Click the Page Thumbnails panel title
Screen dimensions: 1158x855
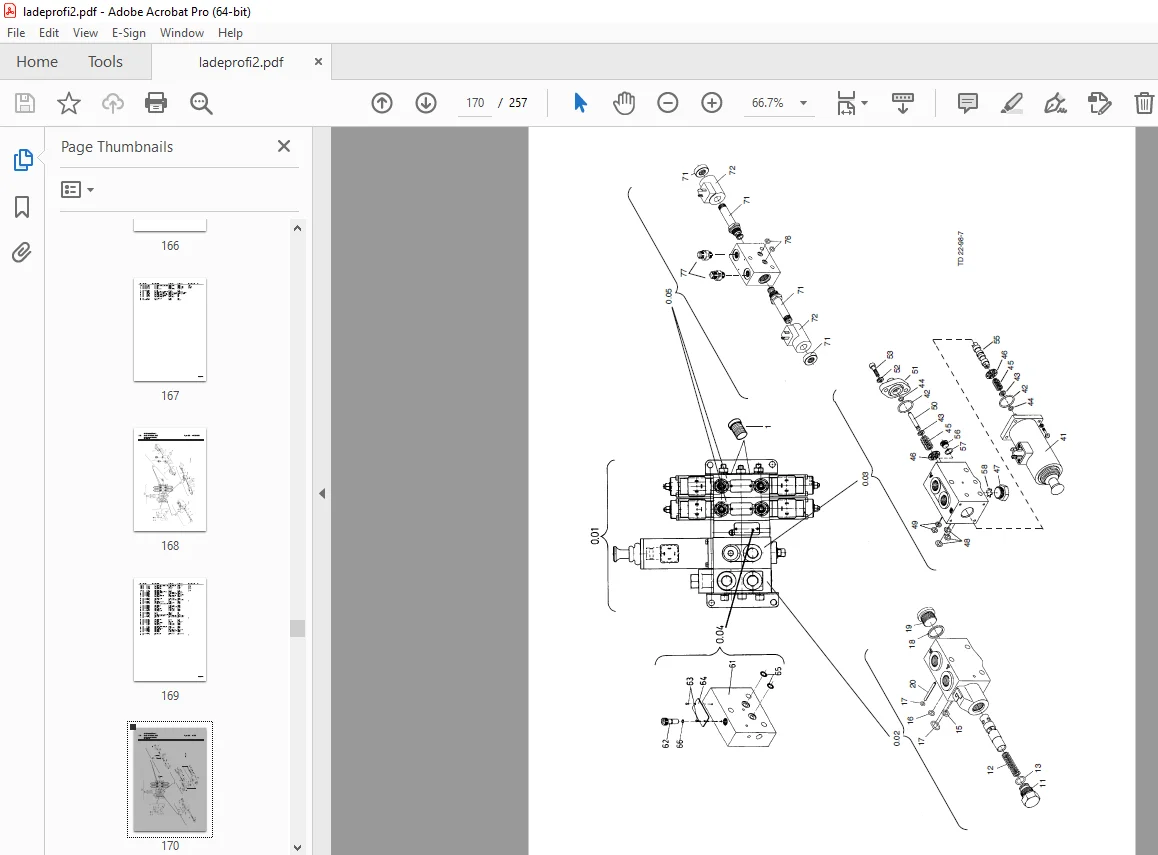coord(117,147)
